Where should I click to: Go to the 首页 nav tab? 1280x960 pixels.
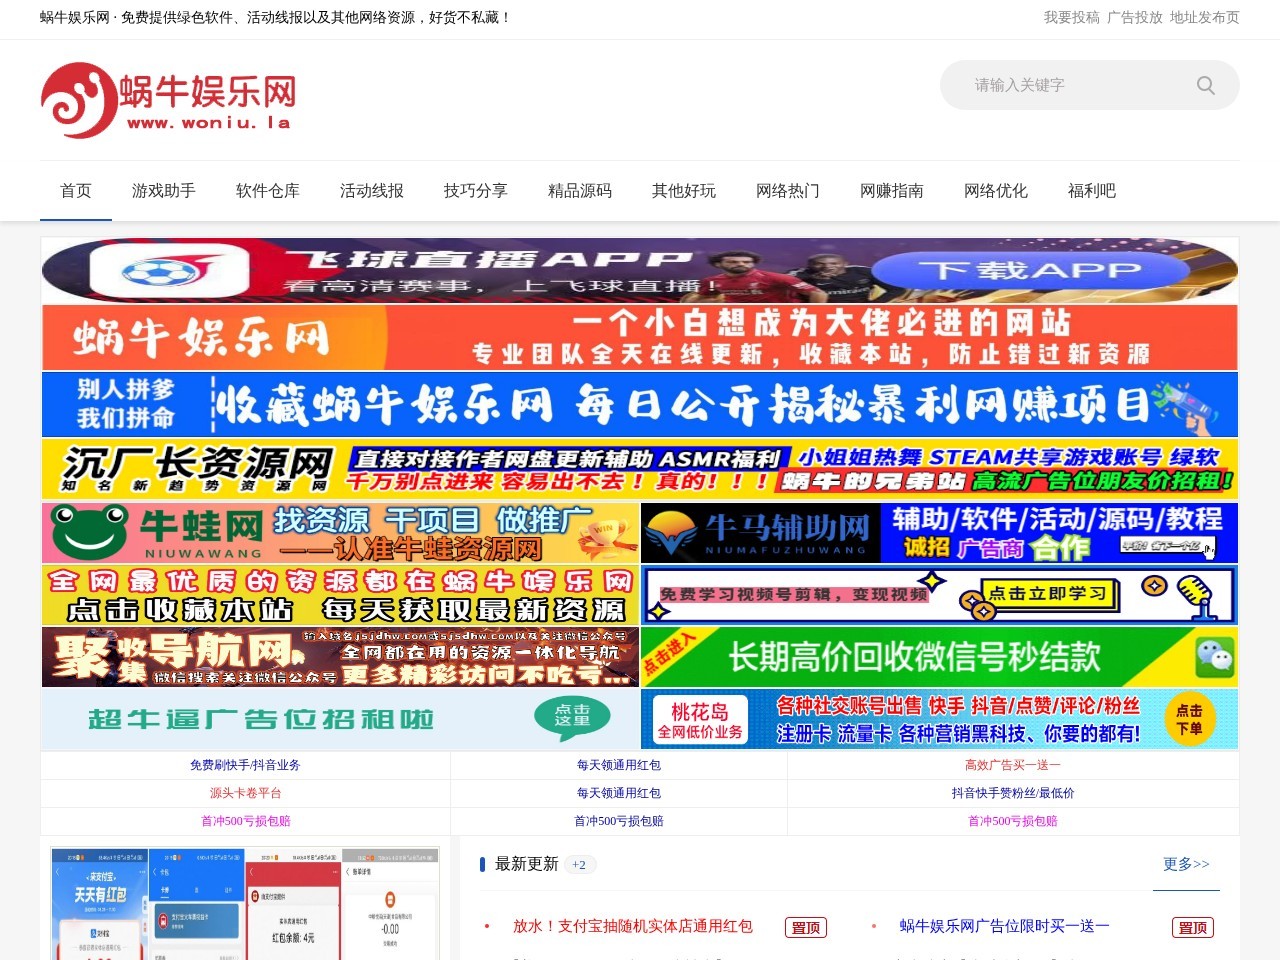[x=76, y=190]
